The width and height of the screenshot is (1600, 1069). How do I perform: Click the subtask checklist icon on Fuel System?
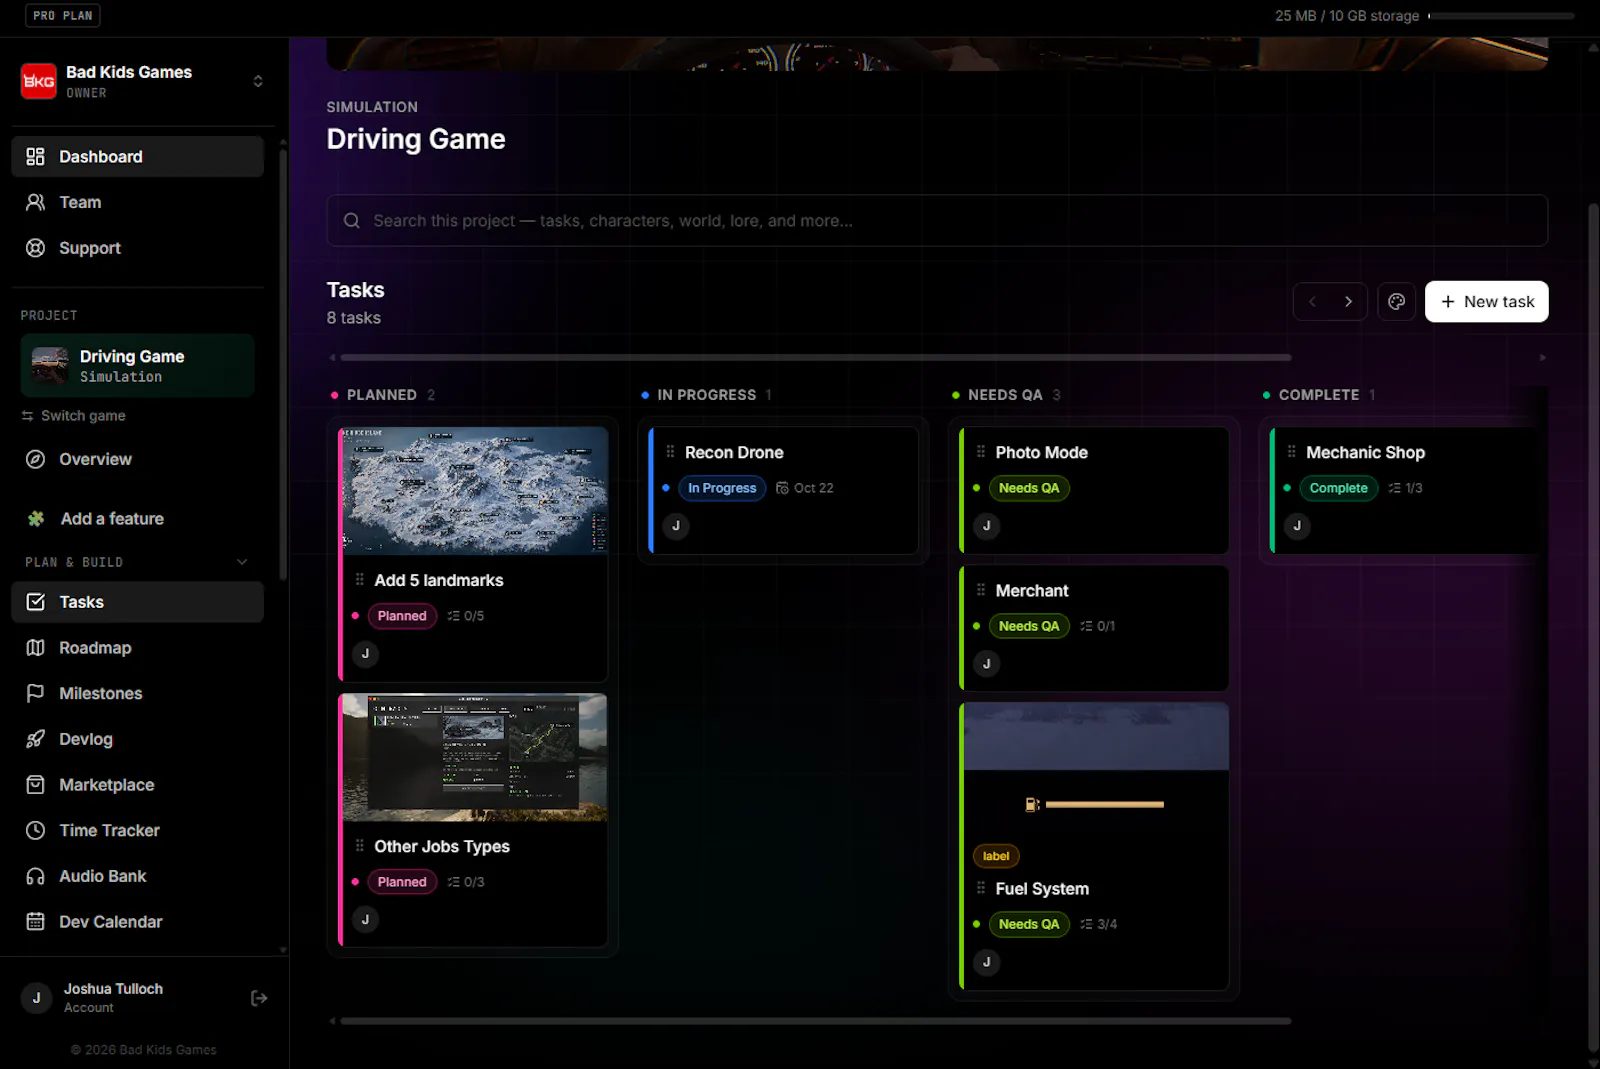(x=1086, y=924)
